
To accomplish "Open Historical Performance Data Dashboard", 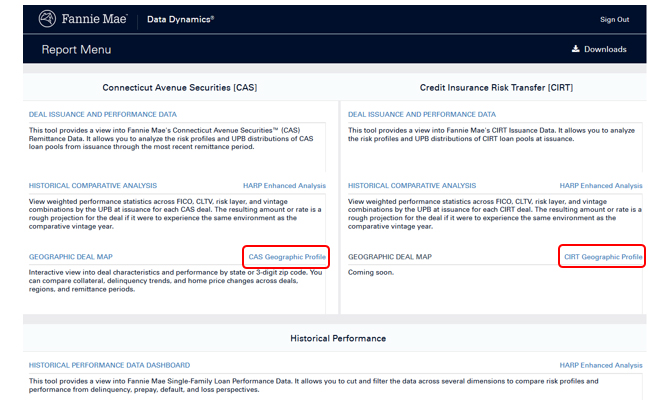I will coord(109,365).
